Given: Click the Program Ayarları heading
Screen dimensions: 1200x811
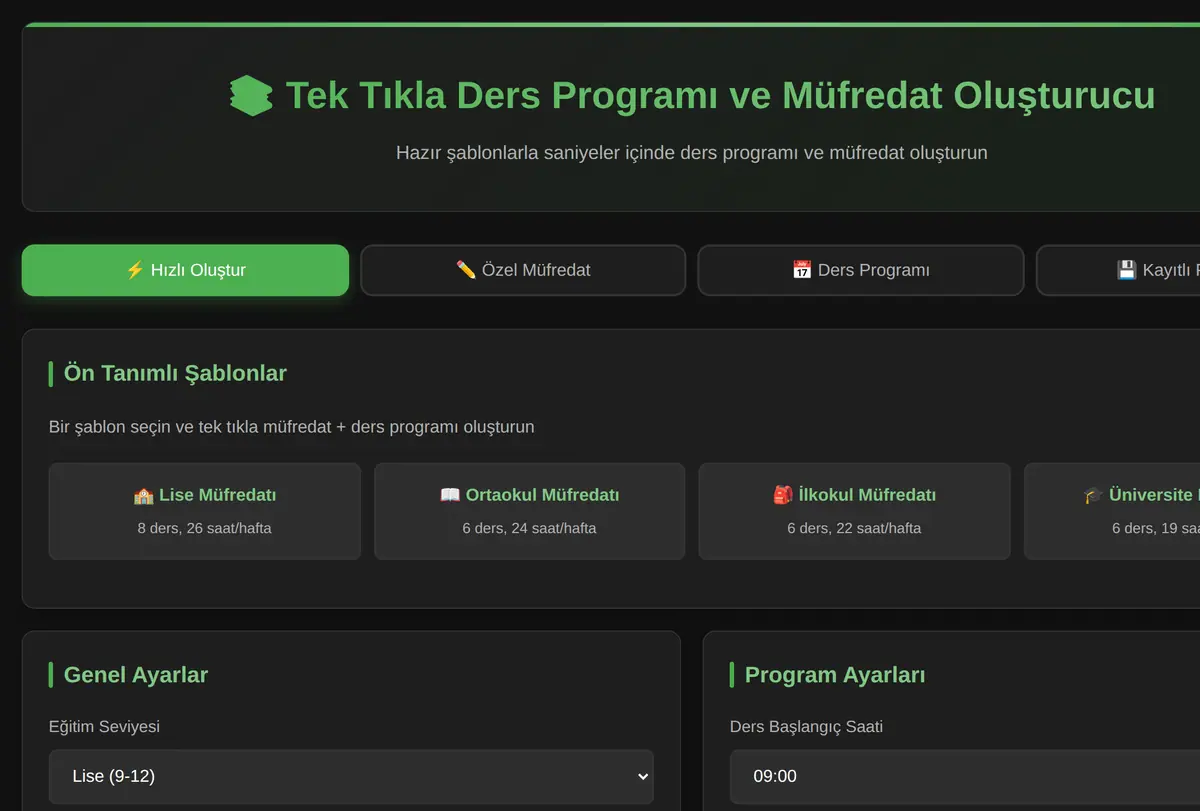Looking at the screenshot, I should click(835, 675).
